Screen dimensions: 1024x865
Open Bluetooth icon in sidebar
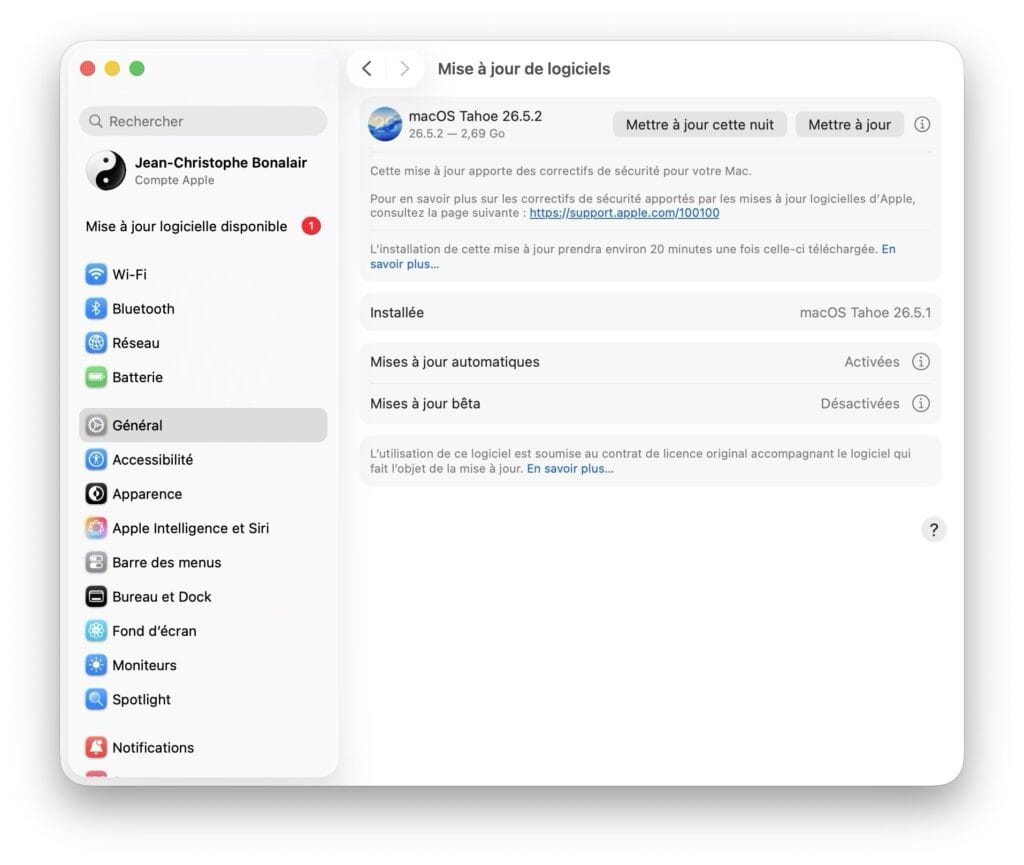(x=96, y=309)
